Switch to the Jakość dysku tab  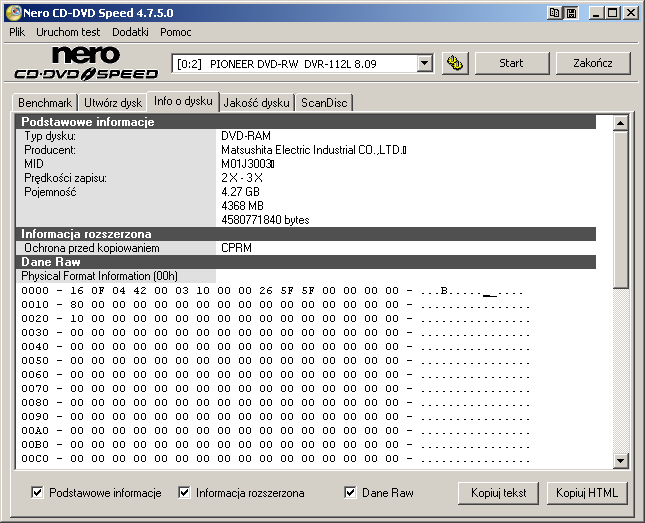click(257, 102)
